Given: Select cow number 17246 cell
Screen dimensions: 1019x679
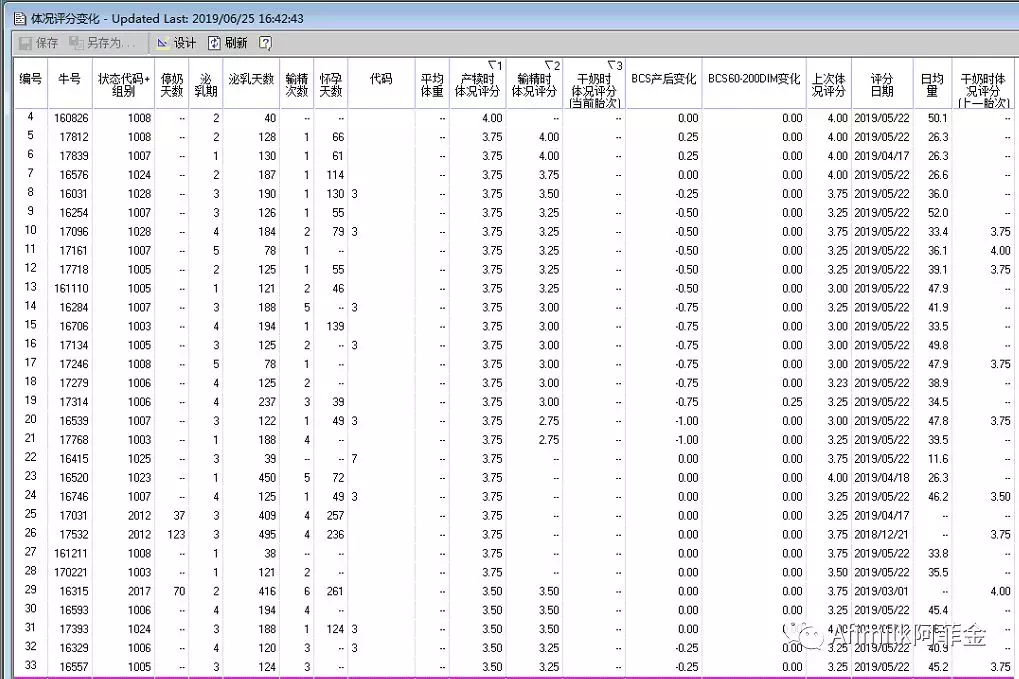Looking at the screenshot, I should pyautogui.click(x=74, y=364).
